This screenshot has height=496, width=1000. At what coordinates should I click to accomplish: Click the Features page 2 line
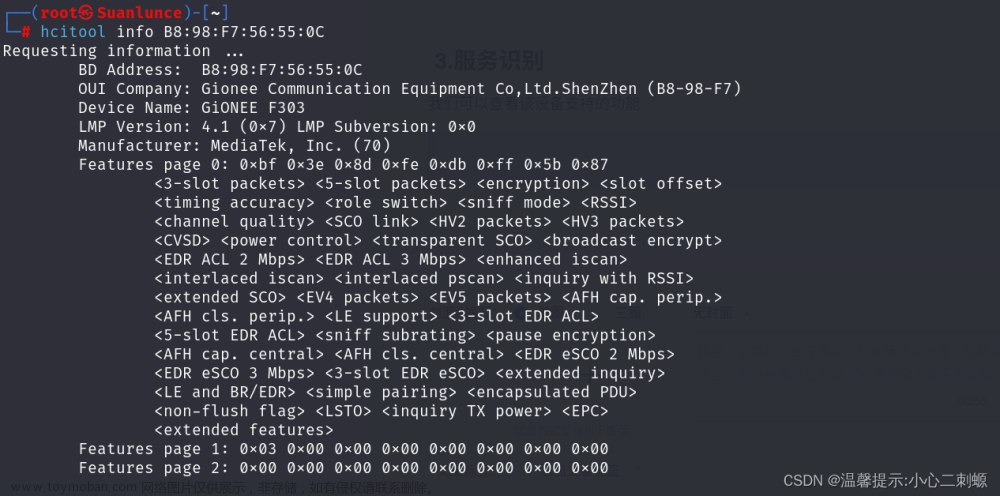tap(343, 468)
